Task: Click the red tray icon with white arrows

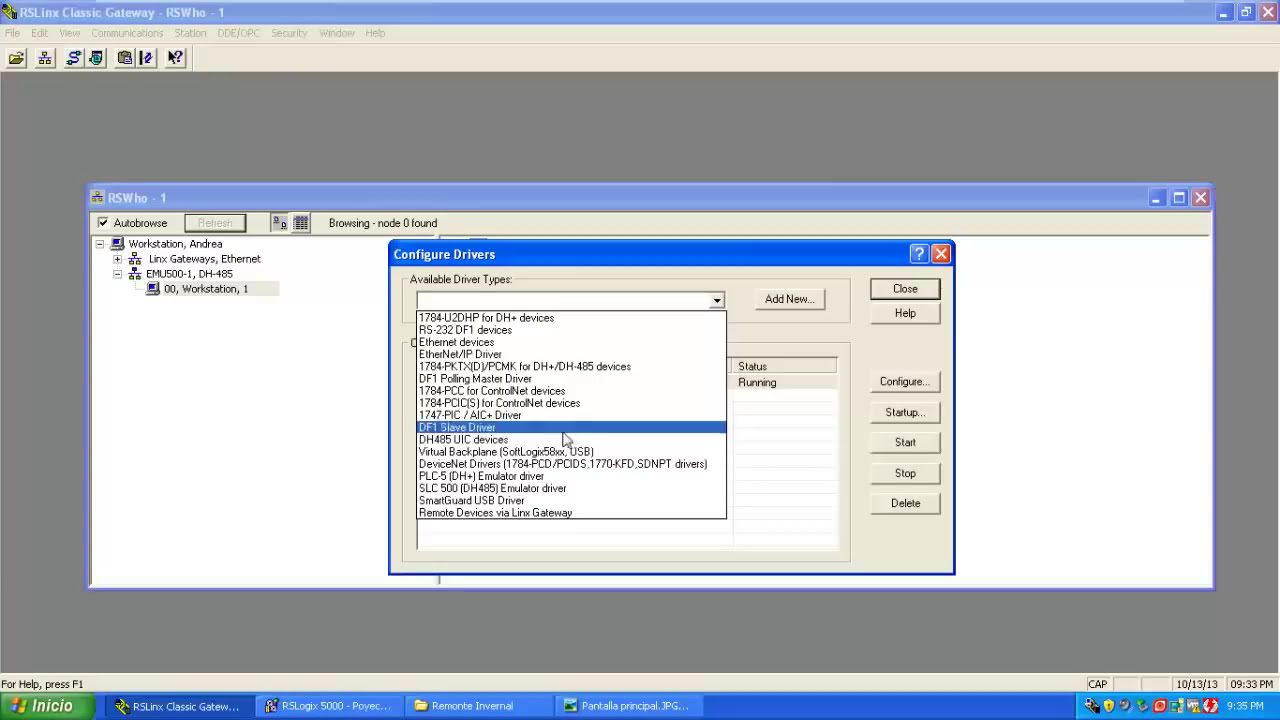Action: [1211, 706]
